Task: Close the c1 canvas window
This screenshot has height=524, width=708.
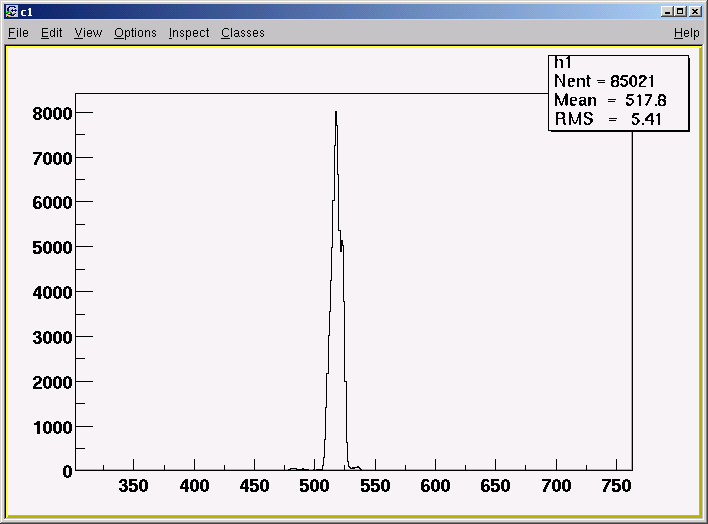Action: [695, 12]
